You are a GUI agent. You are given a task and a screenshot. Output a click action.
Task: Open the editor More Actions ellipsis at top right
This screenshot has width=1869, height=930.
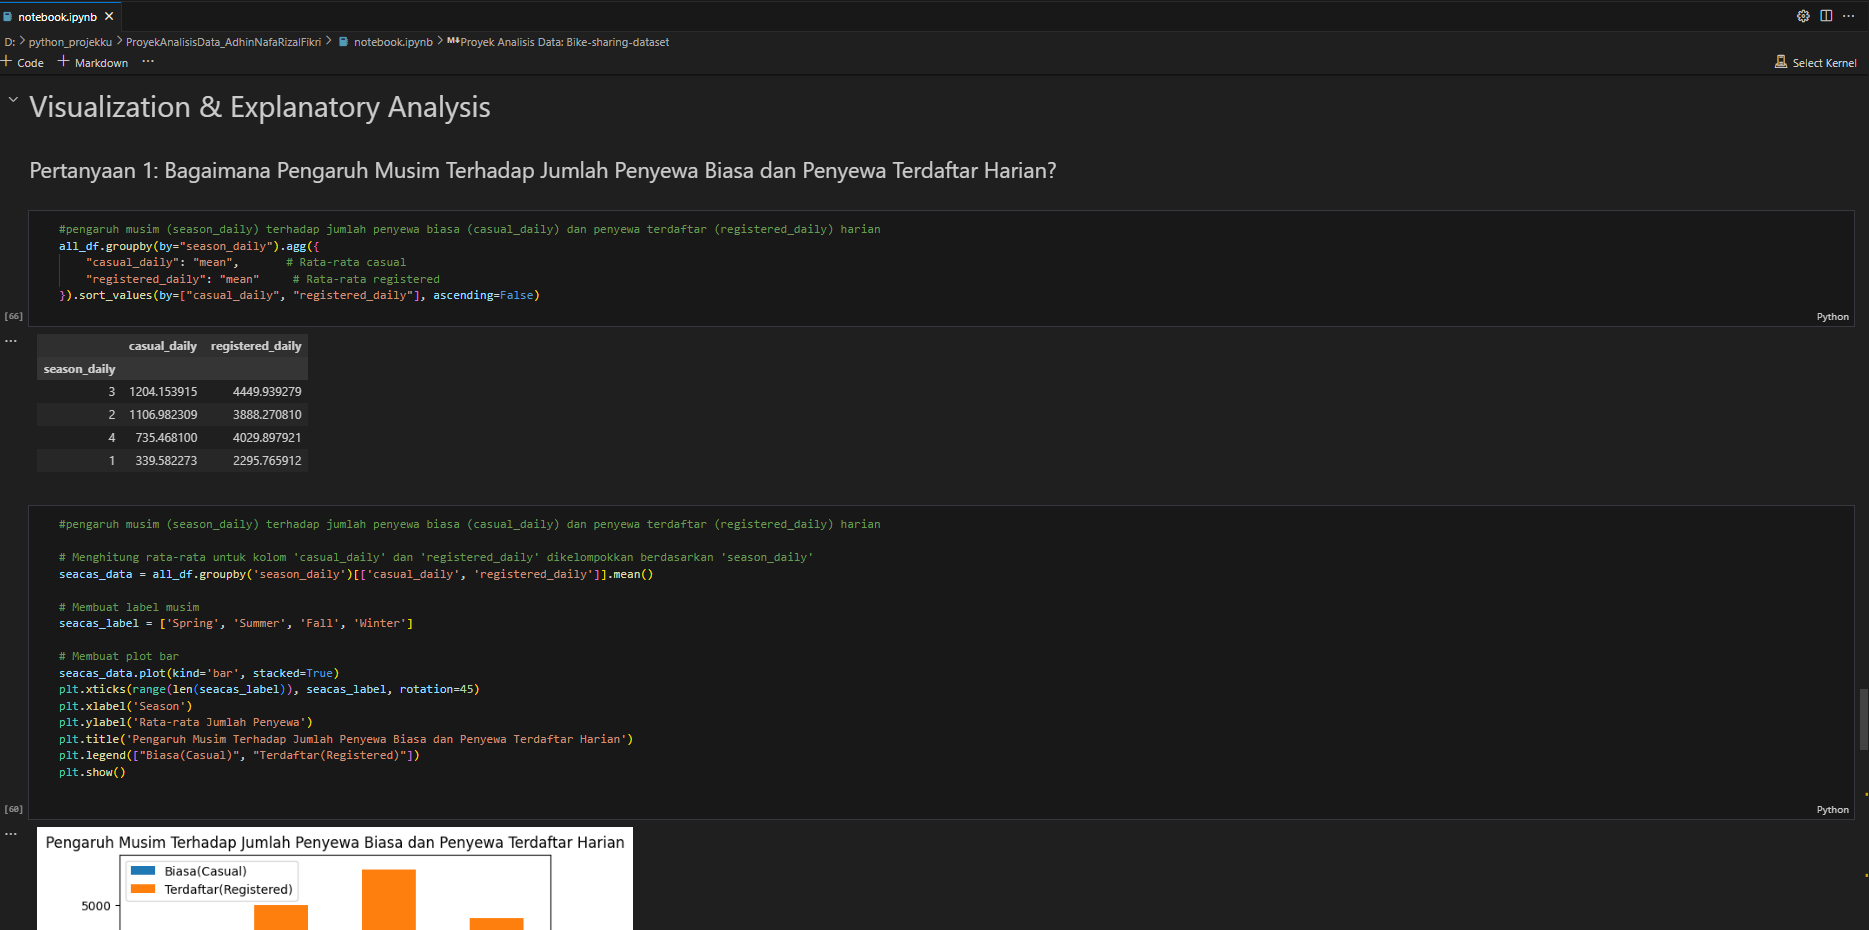1848,16
